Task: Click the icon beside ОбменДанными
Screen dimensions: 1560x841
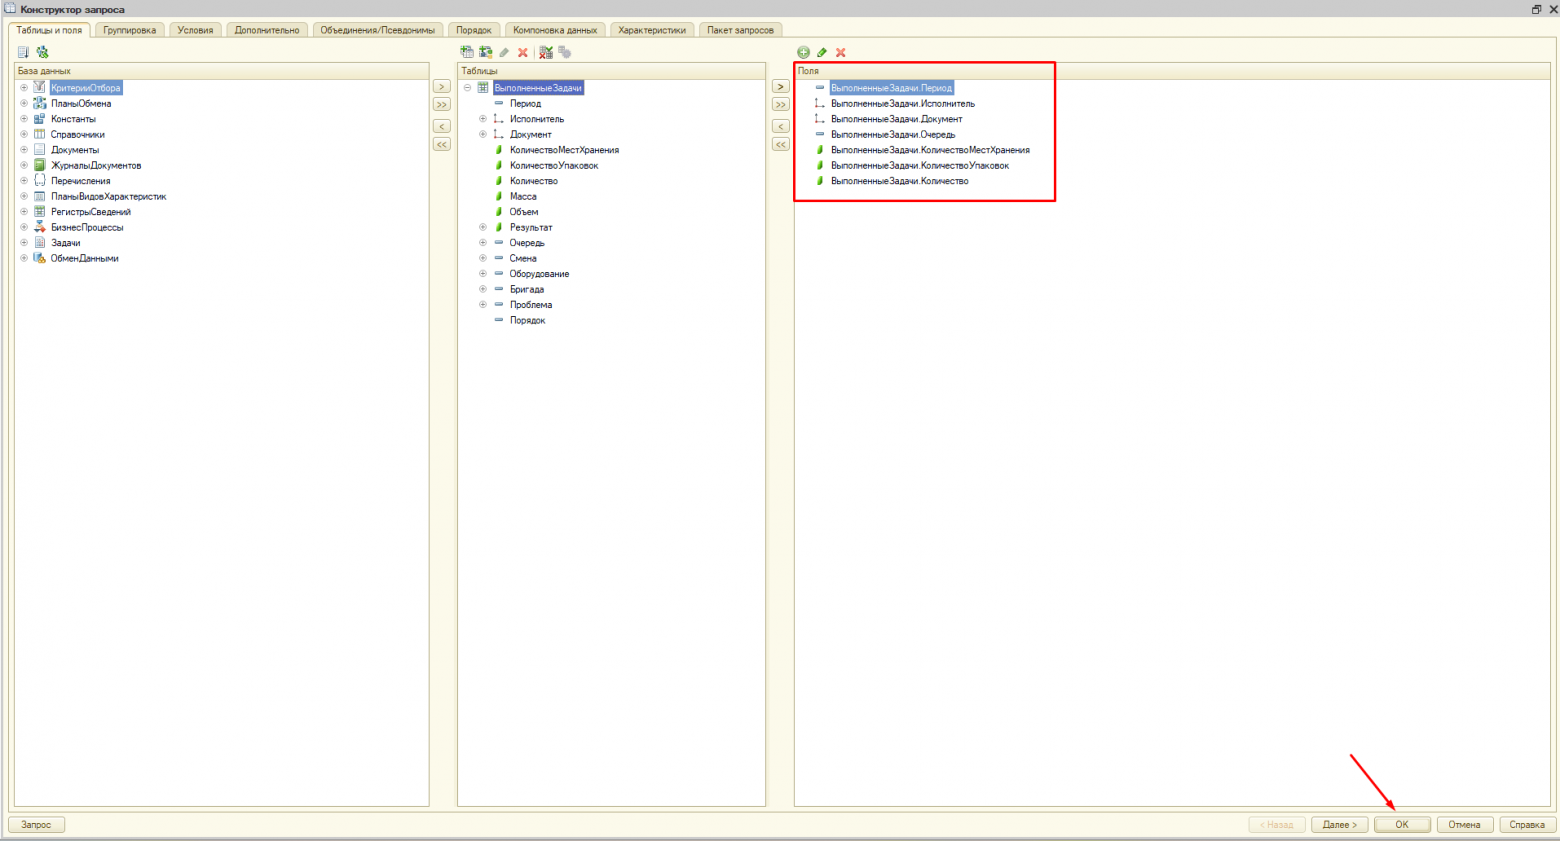Action: pyautogui.click(x=40, y=258)
